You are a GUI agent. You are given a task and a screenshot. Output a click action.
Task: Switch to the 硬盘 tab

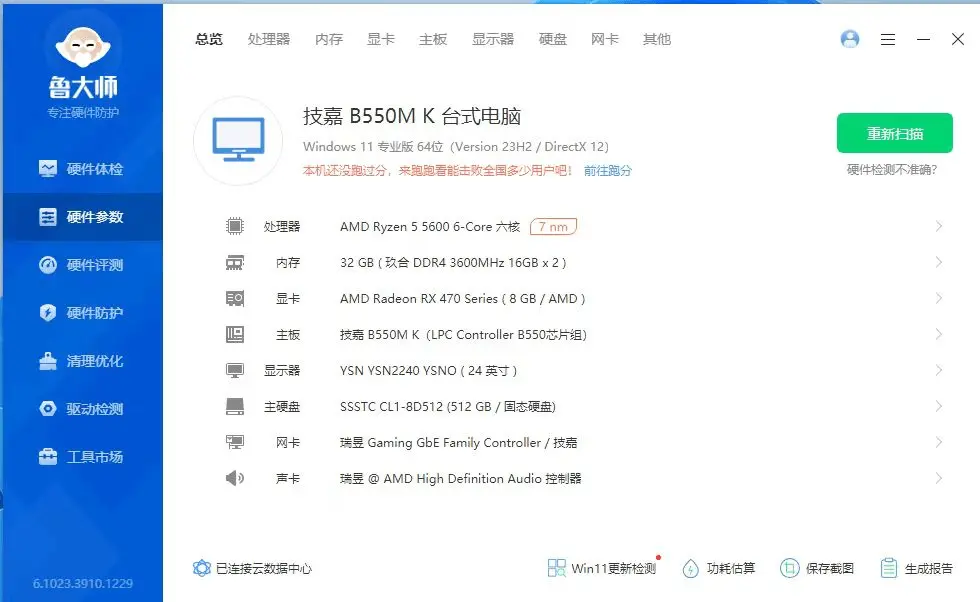pyautogui.click(x=552, y=39)
